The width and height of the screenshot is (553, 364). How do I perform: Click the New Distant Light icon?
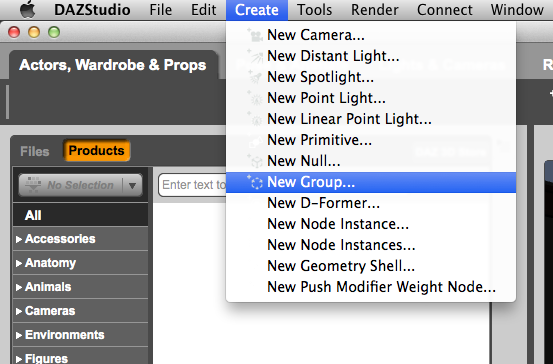(x=255, y=56)
